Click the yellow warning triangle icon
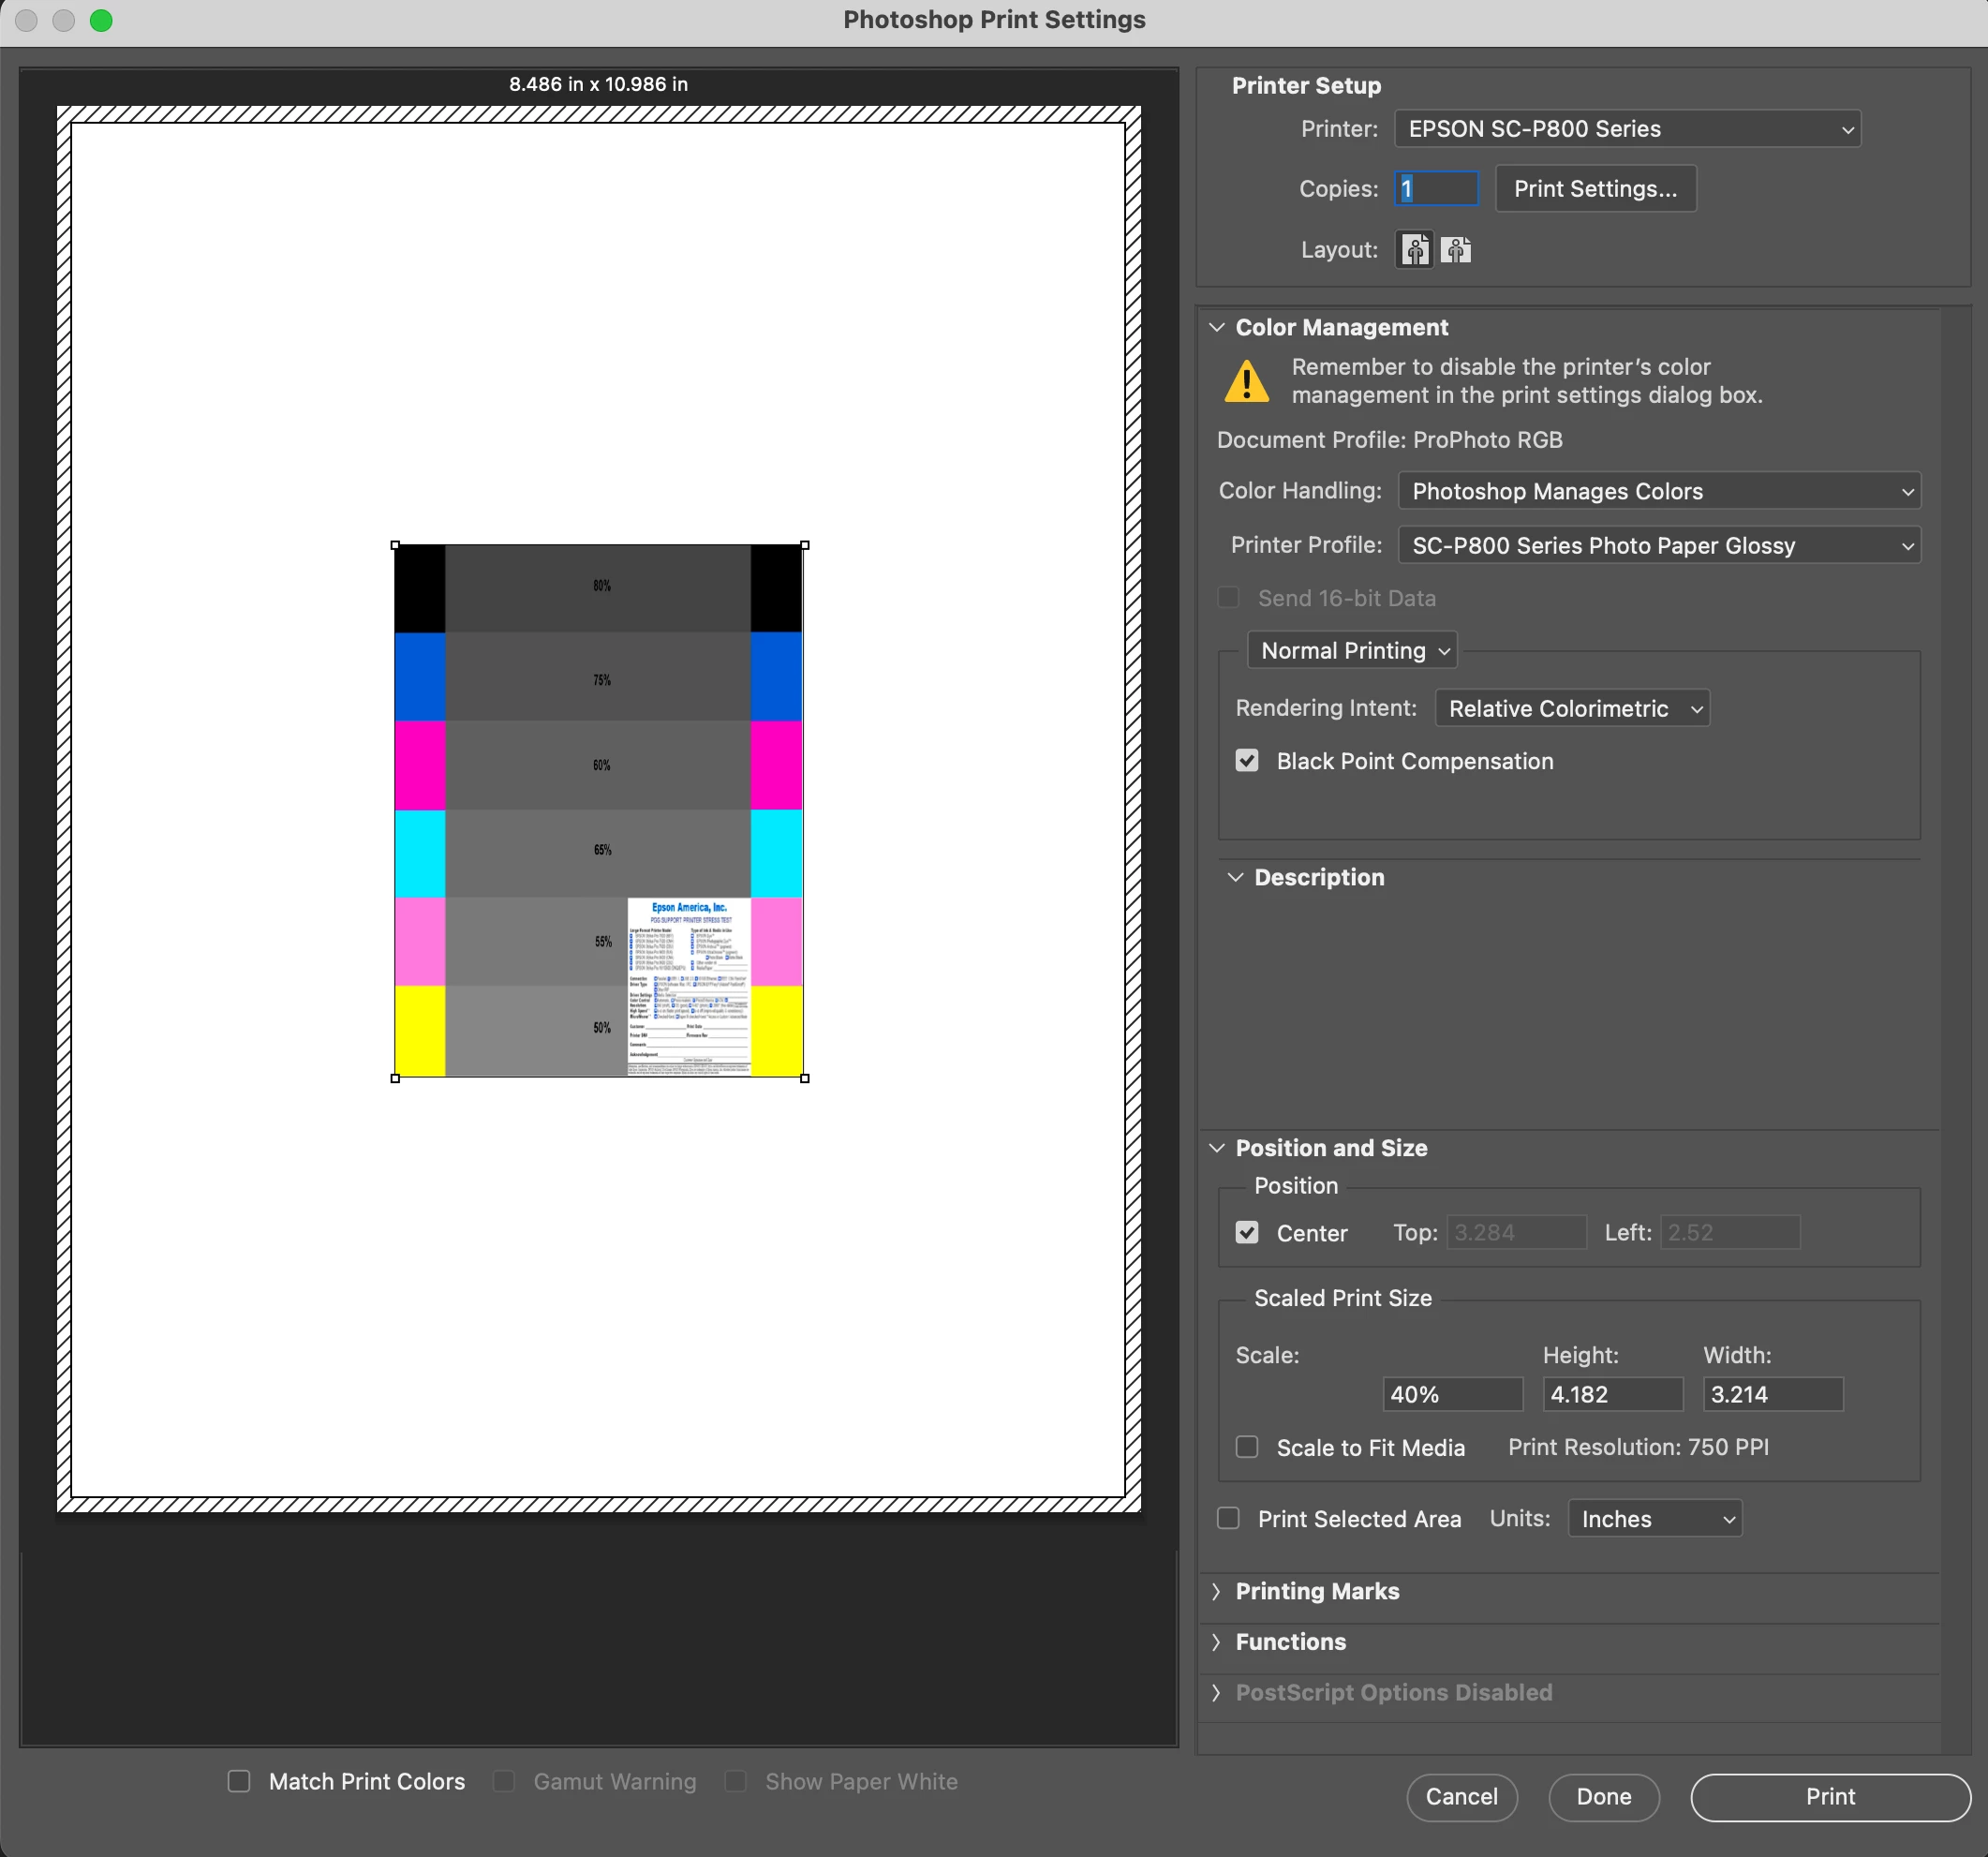 1246,382
